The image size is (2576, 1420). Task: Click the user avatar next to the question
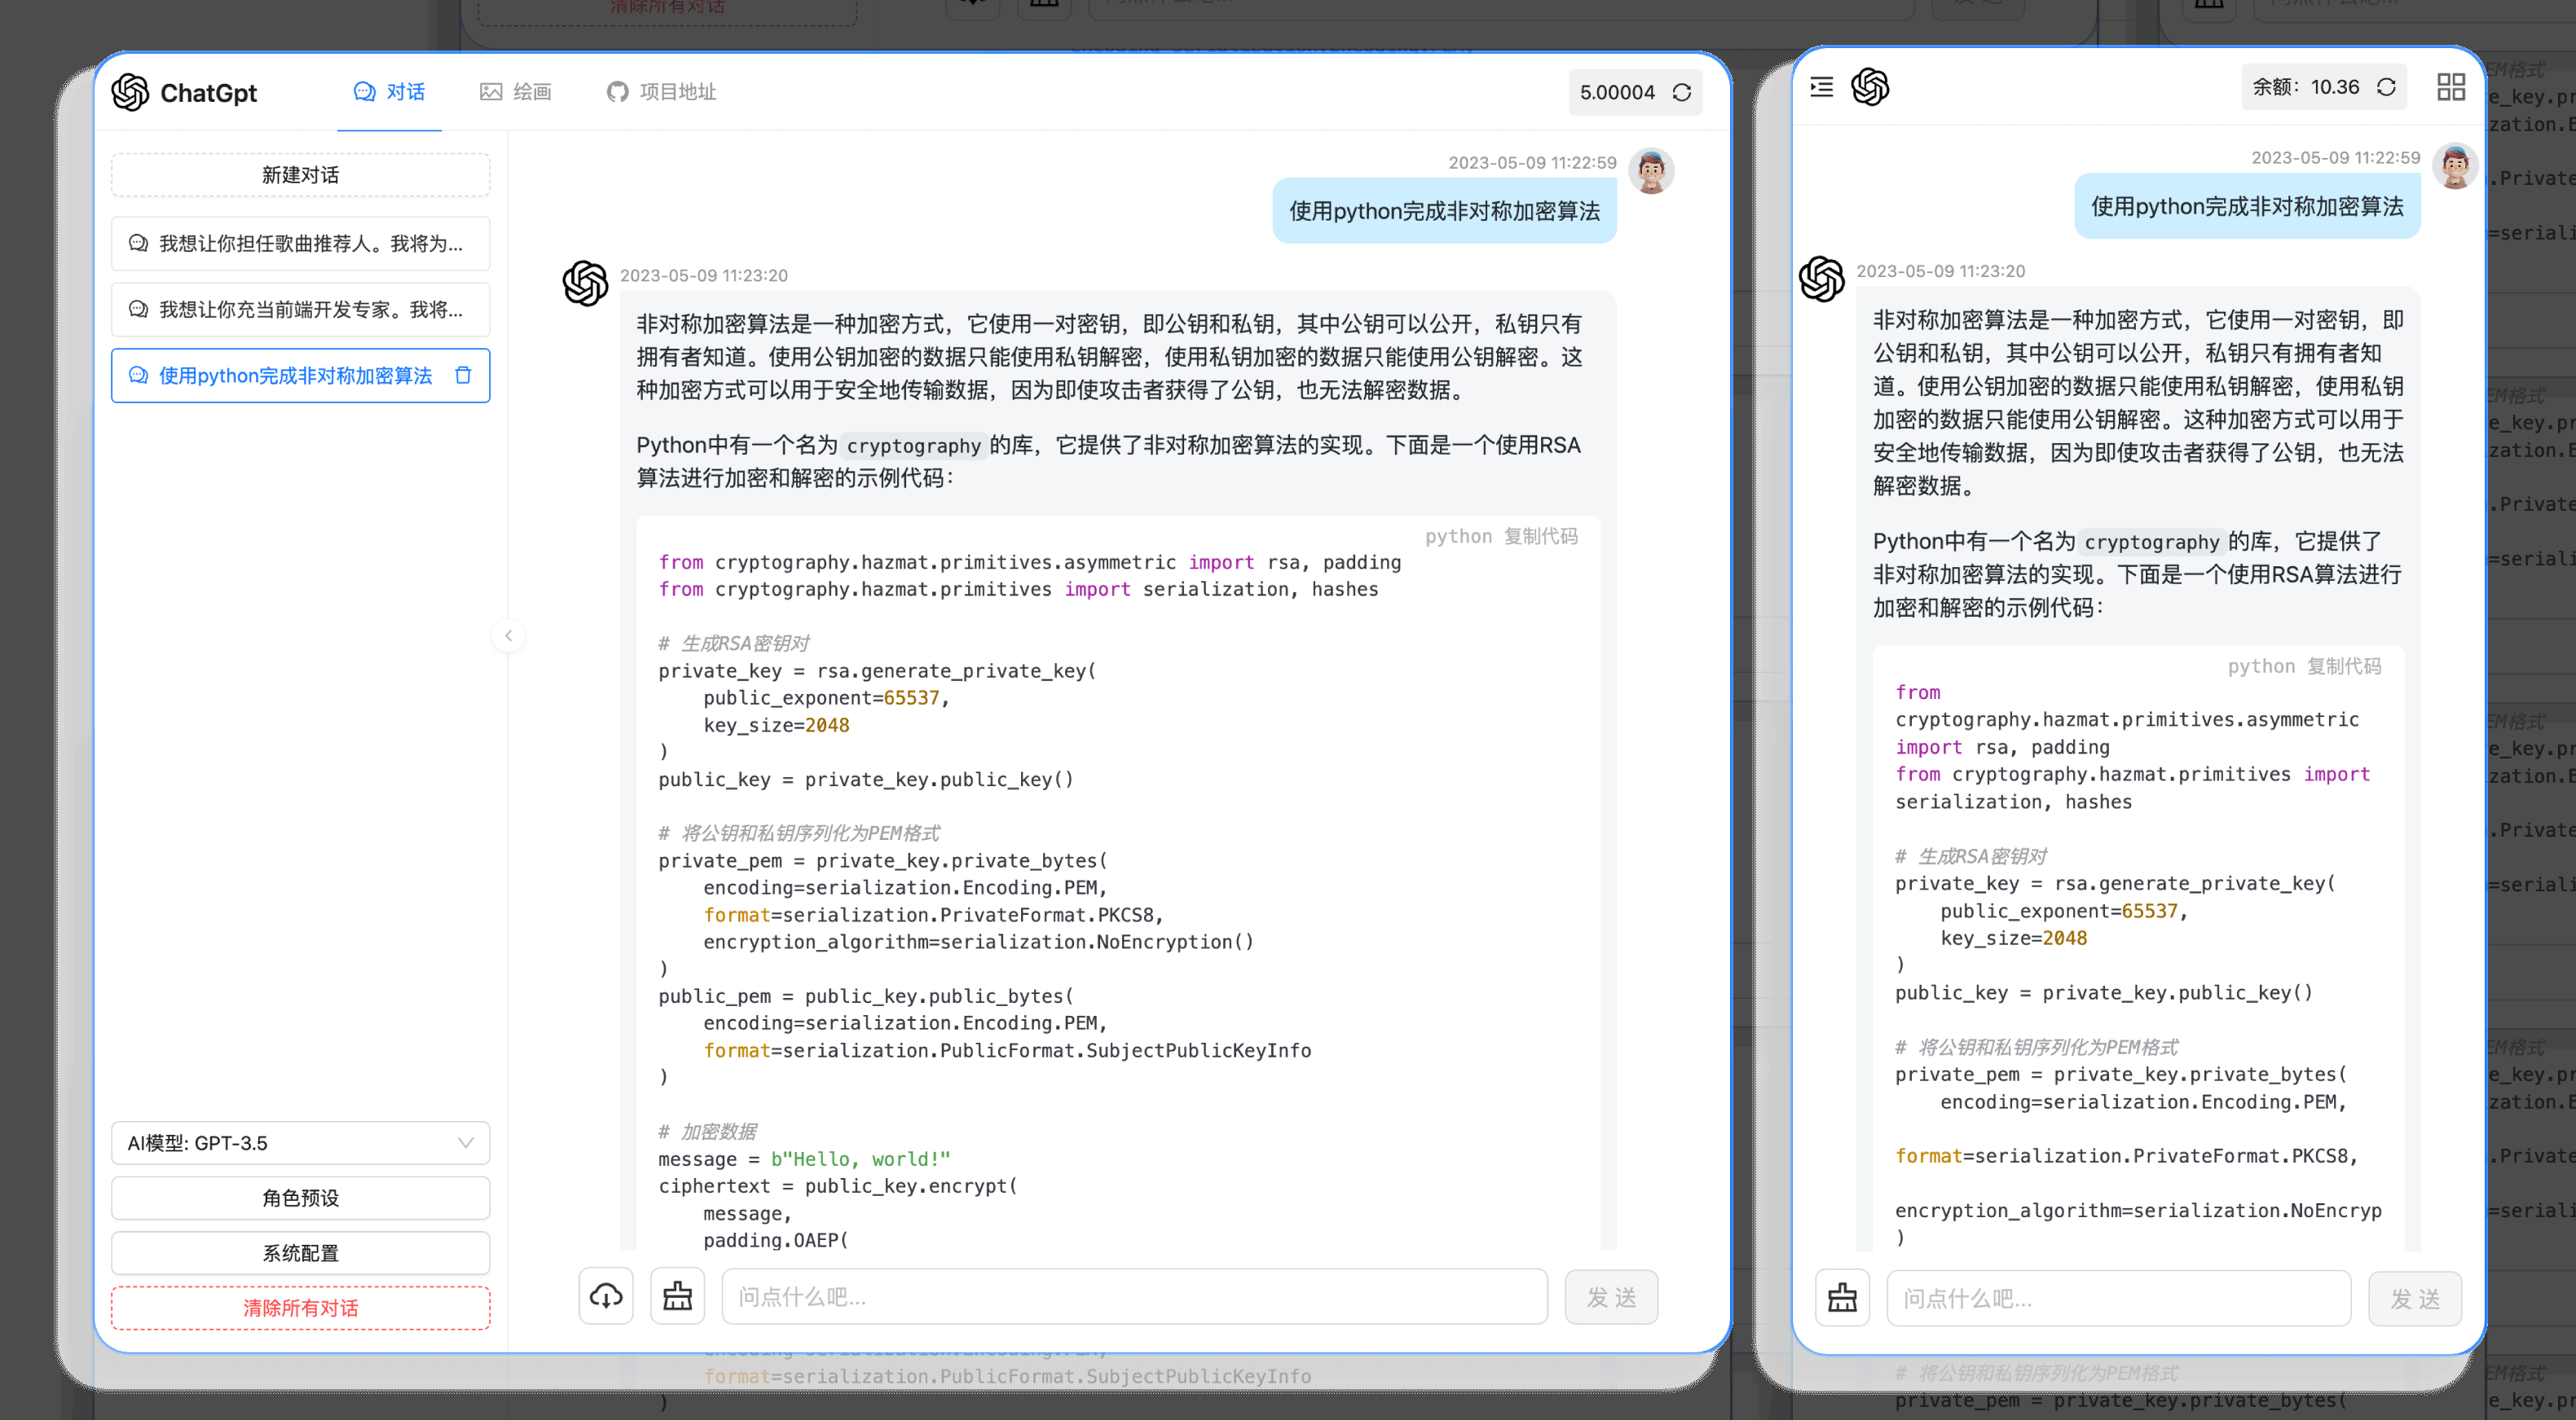(x=1650, y=171)
